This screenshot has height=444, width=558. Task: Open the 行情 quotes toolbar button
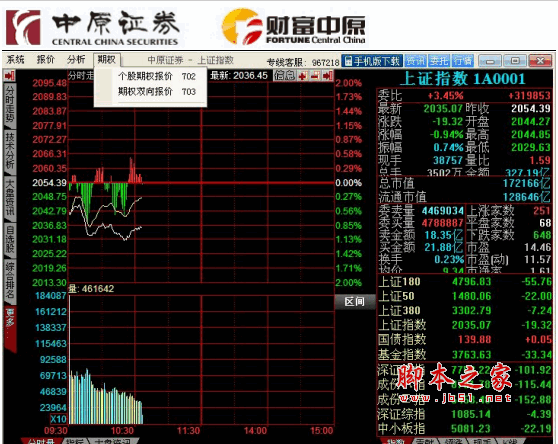point(463,61)
